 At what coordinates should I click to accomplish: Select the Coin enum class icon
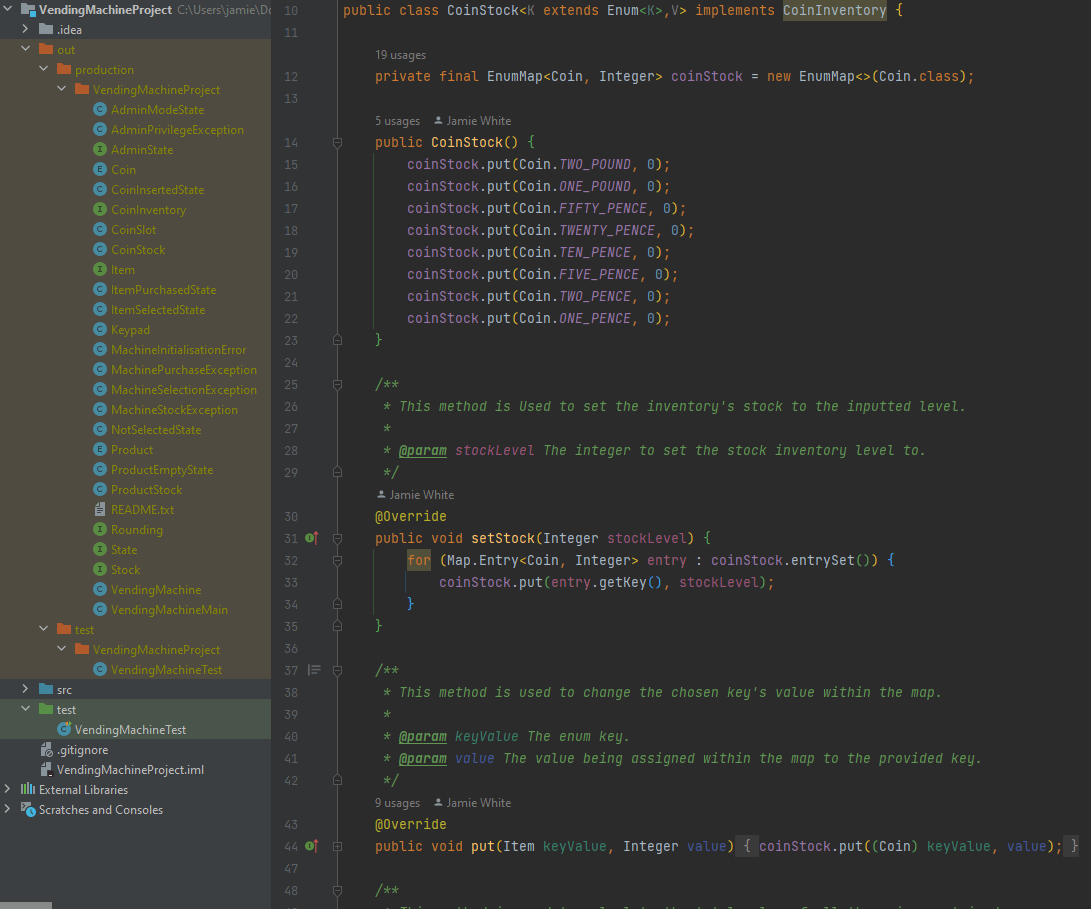100,169
